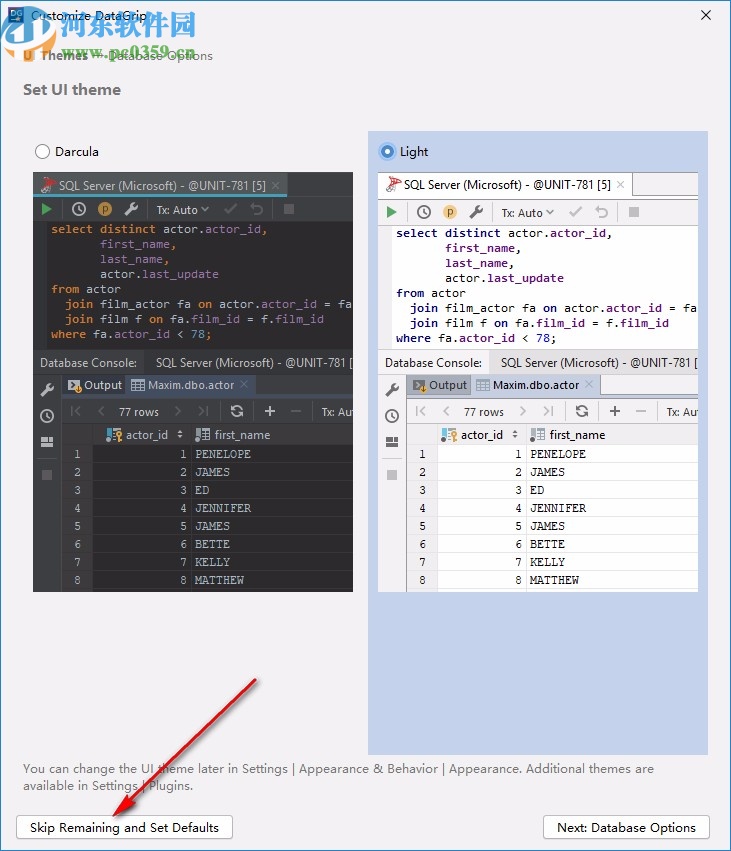
Task: Click green run icon in Darcula preview
Action: pos(46,209)
